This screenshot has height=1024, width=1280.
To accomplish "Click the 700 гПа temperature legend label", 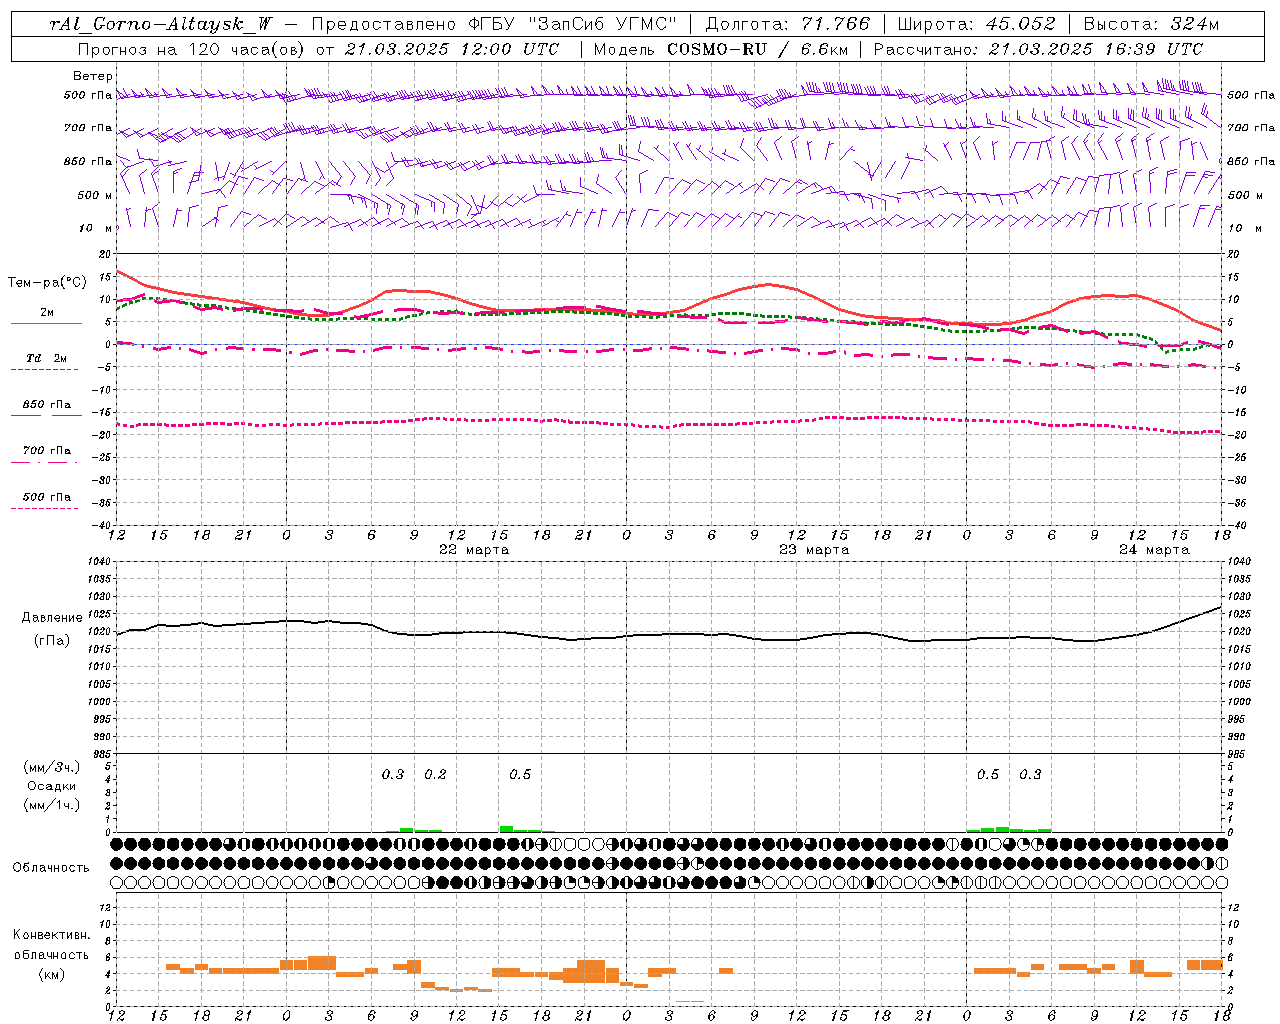I will [46, 450].
